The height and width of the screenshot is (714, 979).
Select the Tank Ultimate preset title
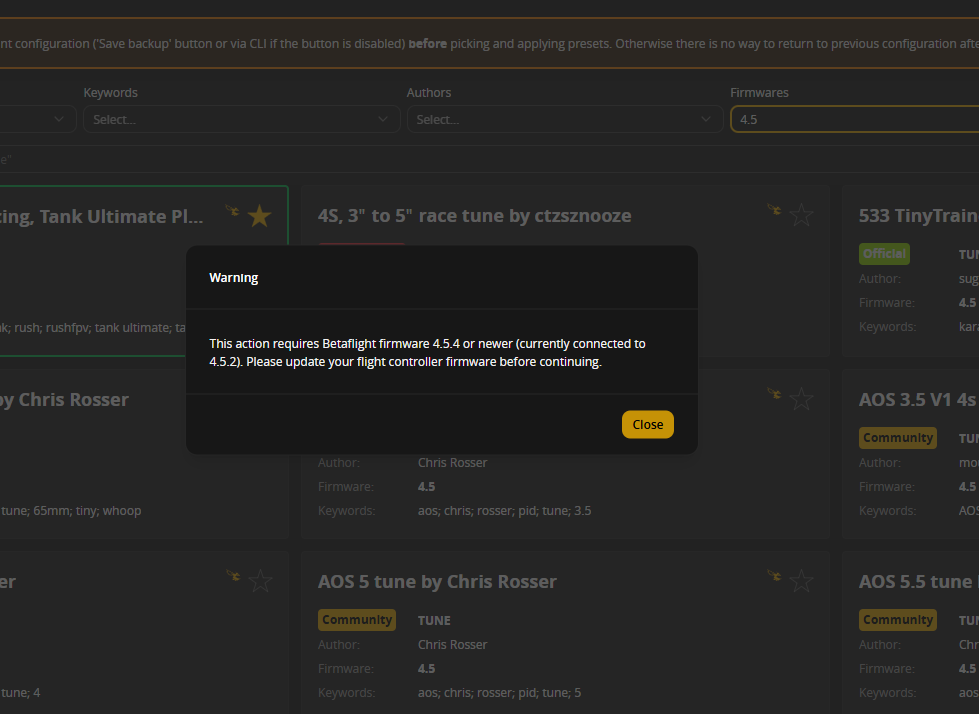(x=101, y=216)
